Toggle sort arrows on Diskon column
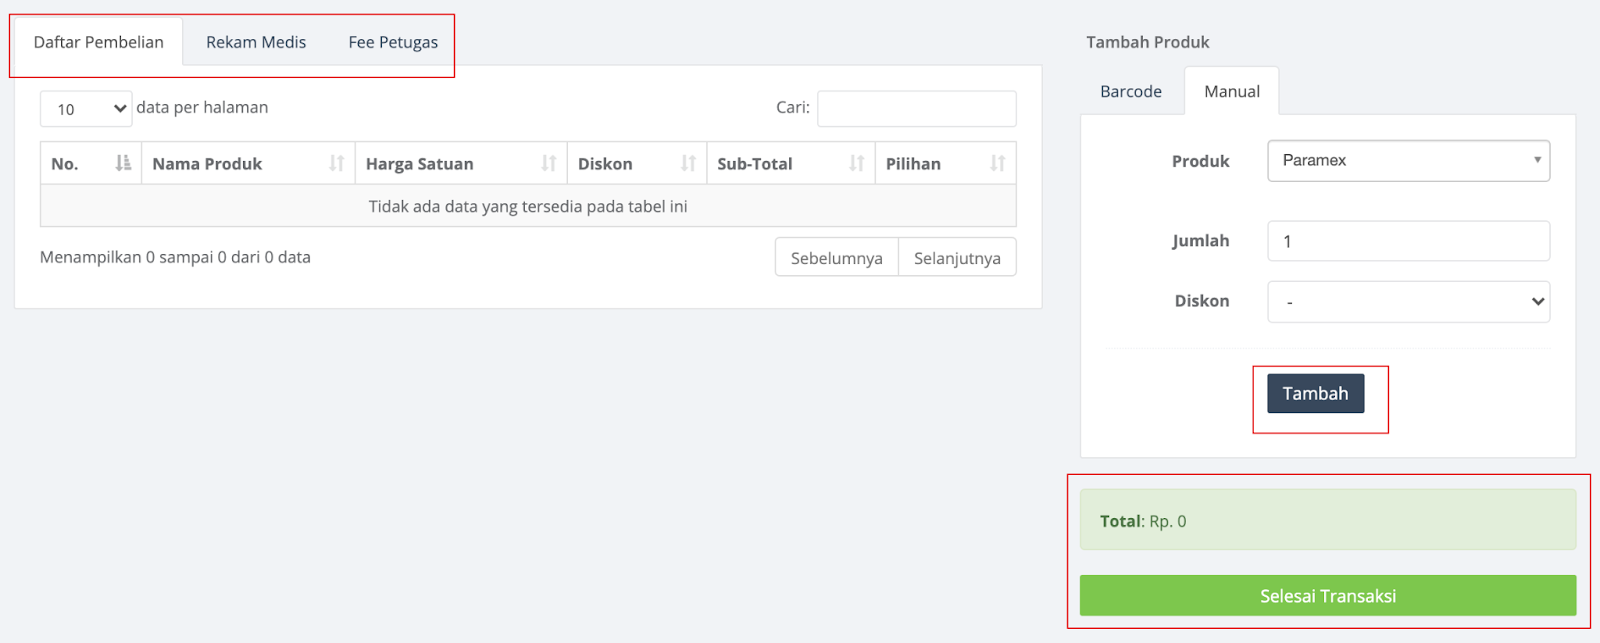 point(688,163)
